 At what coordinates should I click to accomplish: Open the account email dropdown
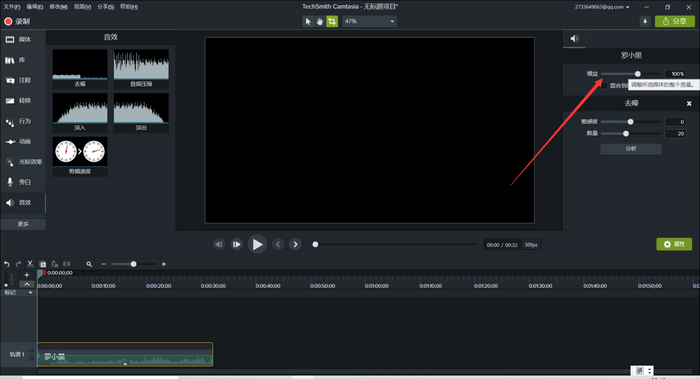(602, 7)
